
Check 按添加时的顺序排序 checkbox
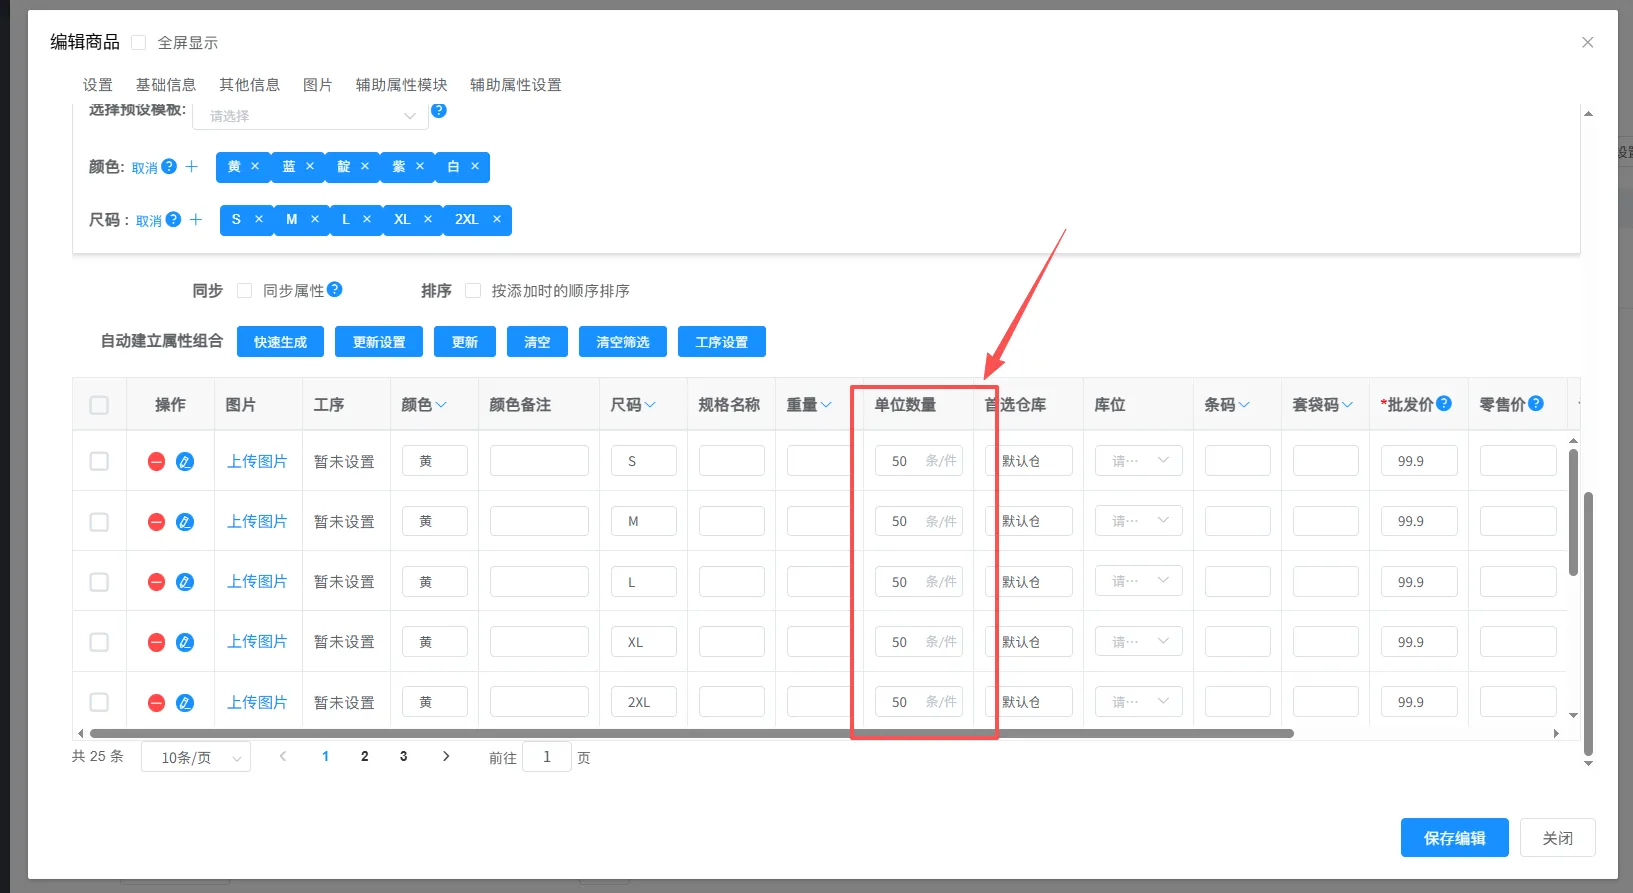(x=473, y=291)
